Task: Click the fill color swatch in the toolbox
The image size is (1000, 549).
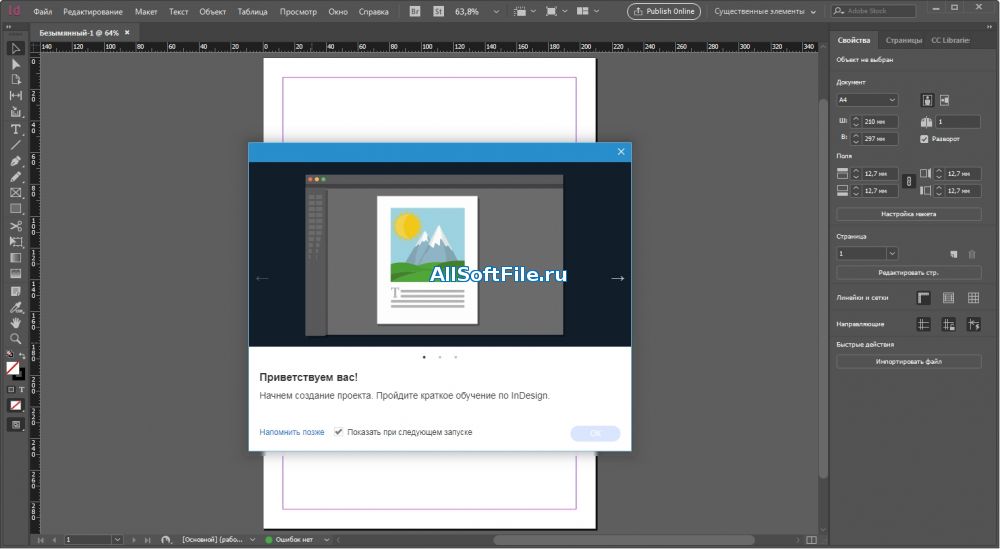Action: tap(13, 367)
